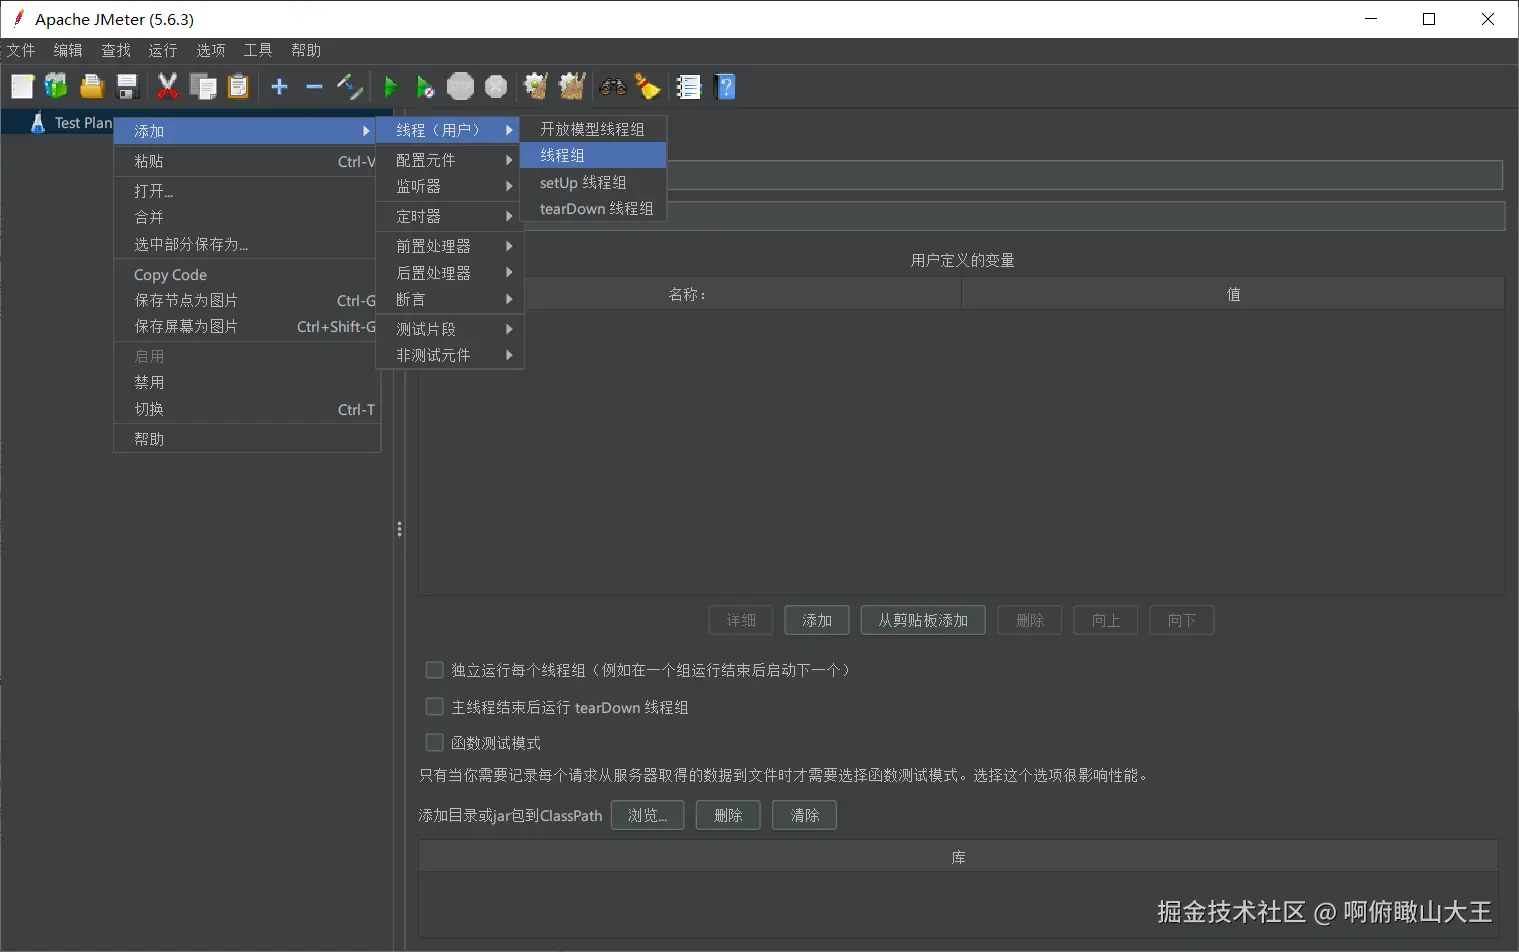The image size is (1519, 952).
Task: Toggle run thread groups consecutively checkbox
Action: point(434,670)
